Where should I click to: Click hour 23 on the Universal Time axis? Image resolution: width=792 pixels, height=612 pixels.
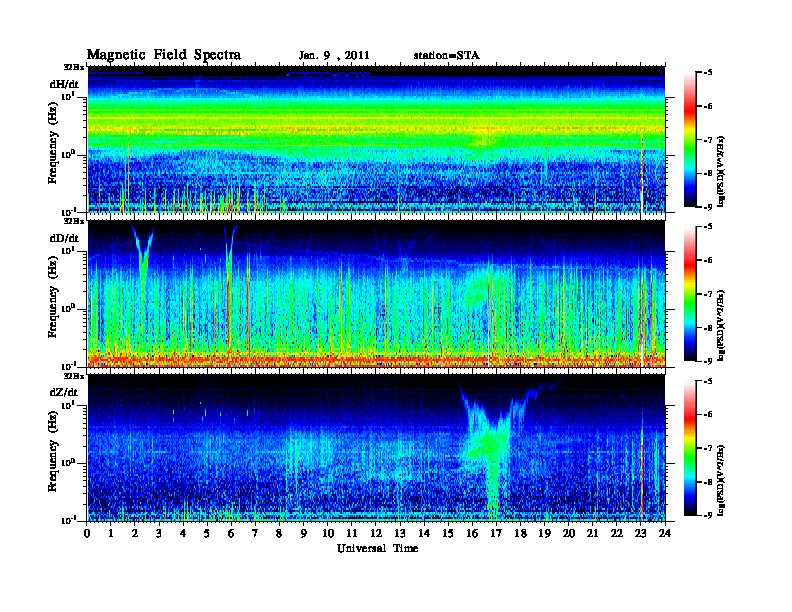(x=640, y=533)
